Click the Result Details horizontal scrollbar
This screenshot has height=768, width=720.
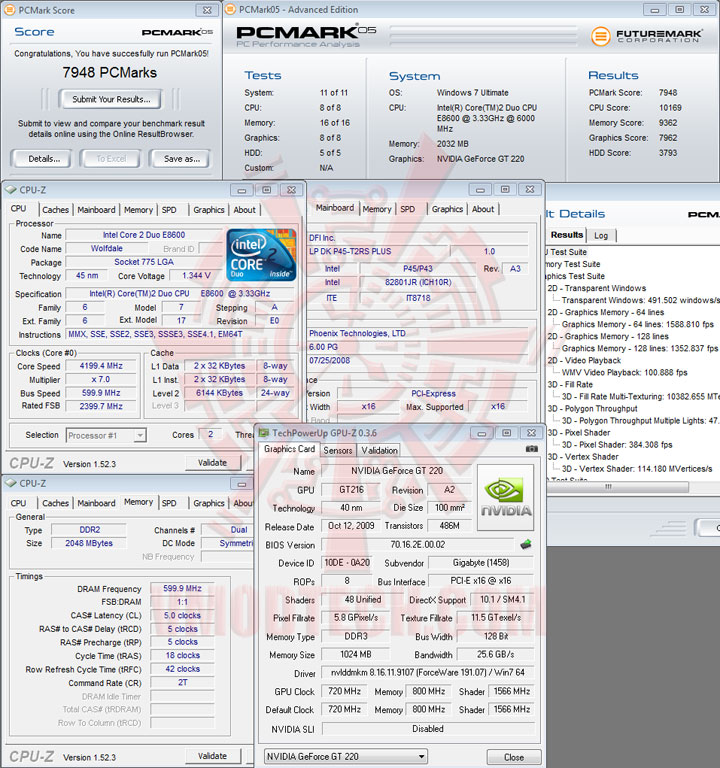click(x=617, y=487)
